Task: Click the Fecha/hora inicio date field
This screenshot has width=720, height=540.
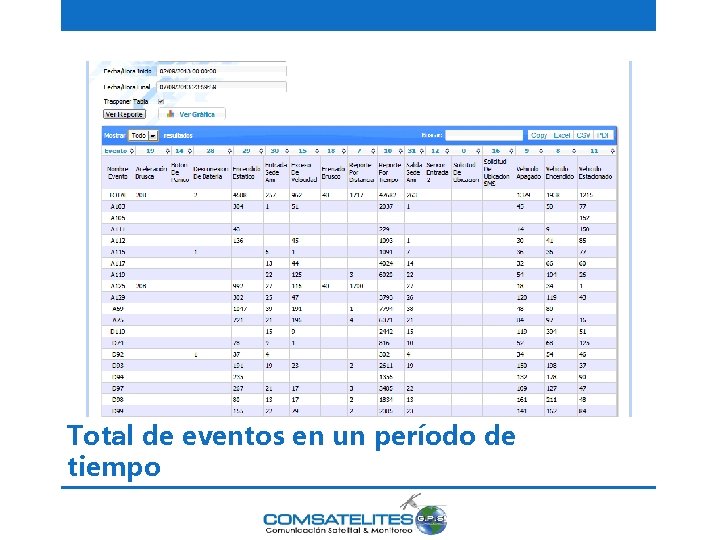Action: [221, 71]
